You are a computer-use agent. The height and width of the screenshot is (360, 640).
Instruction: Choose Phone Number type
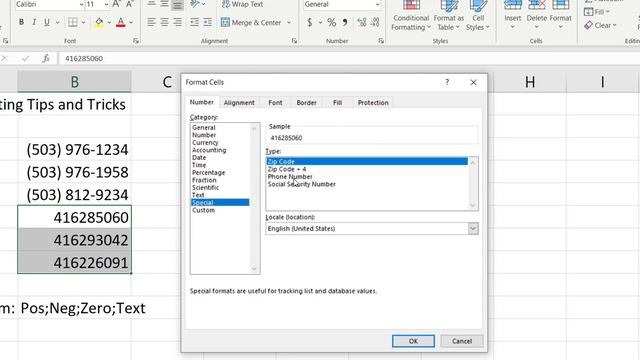point(290,177)
